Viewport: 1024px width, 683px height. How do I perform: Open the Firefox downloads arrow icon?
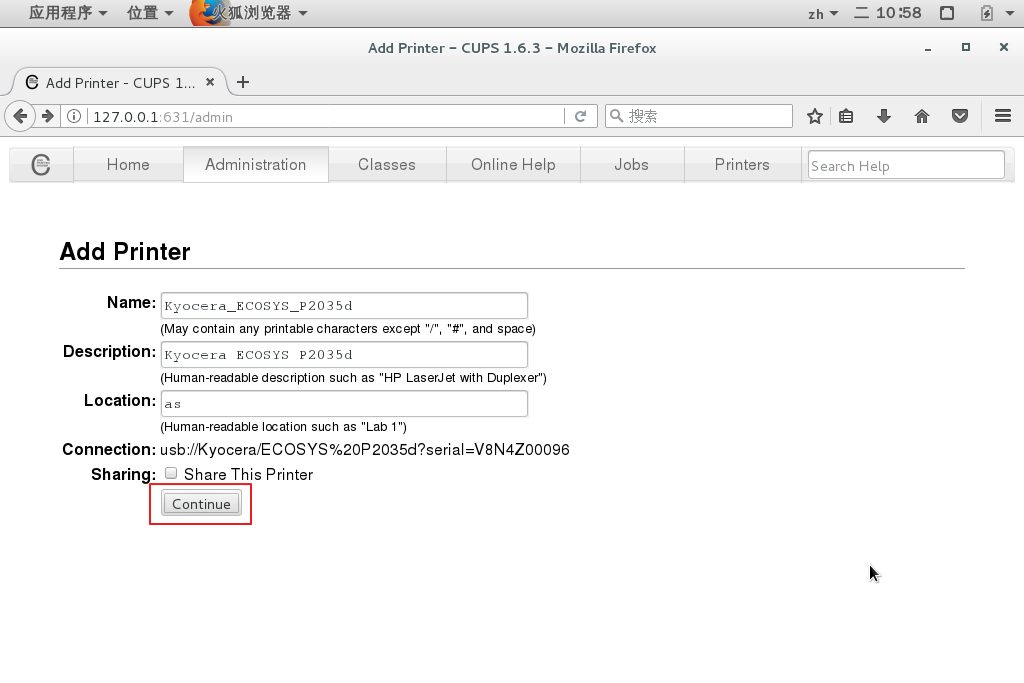click(883, 116)
